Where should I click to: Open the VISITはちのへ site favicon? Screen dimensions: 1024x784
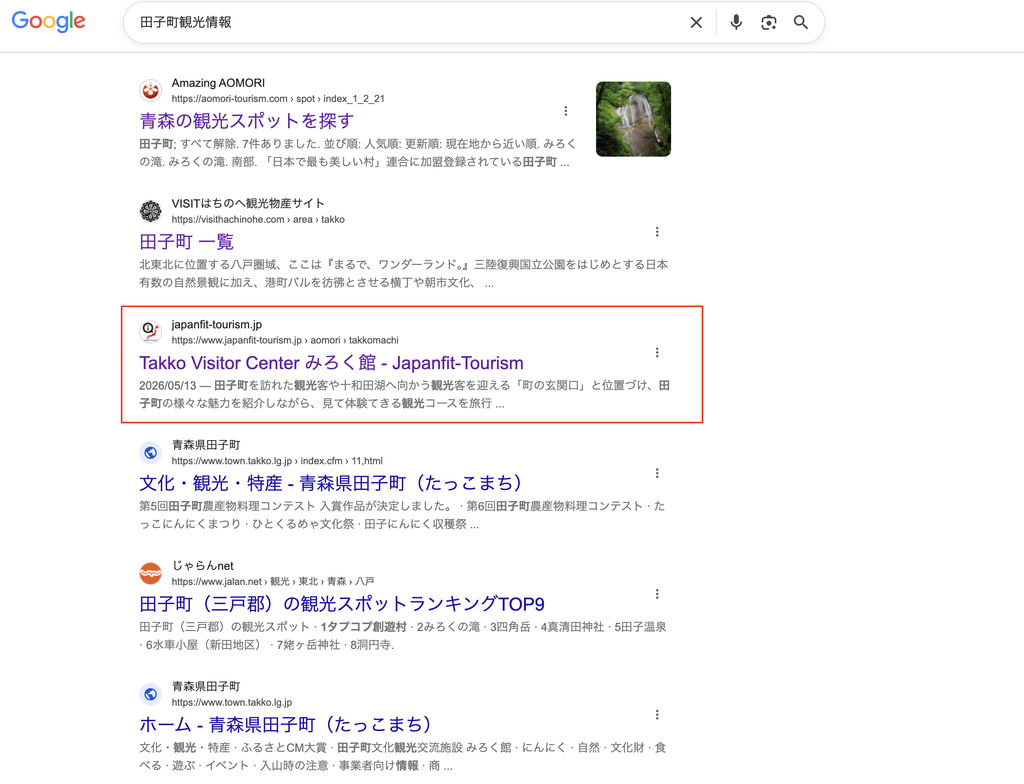[151, 211]
